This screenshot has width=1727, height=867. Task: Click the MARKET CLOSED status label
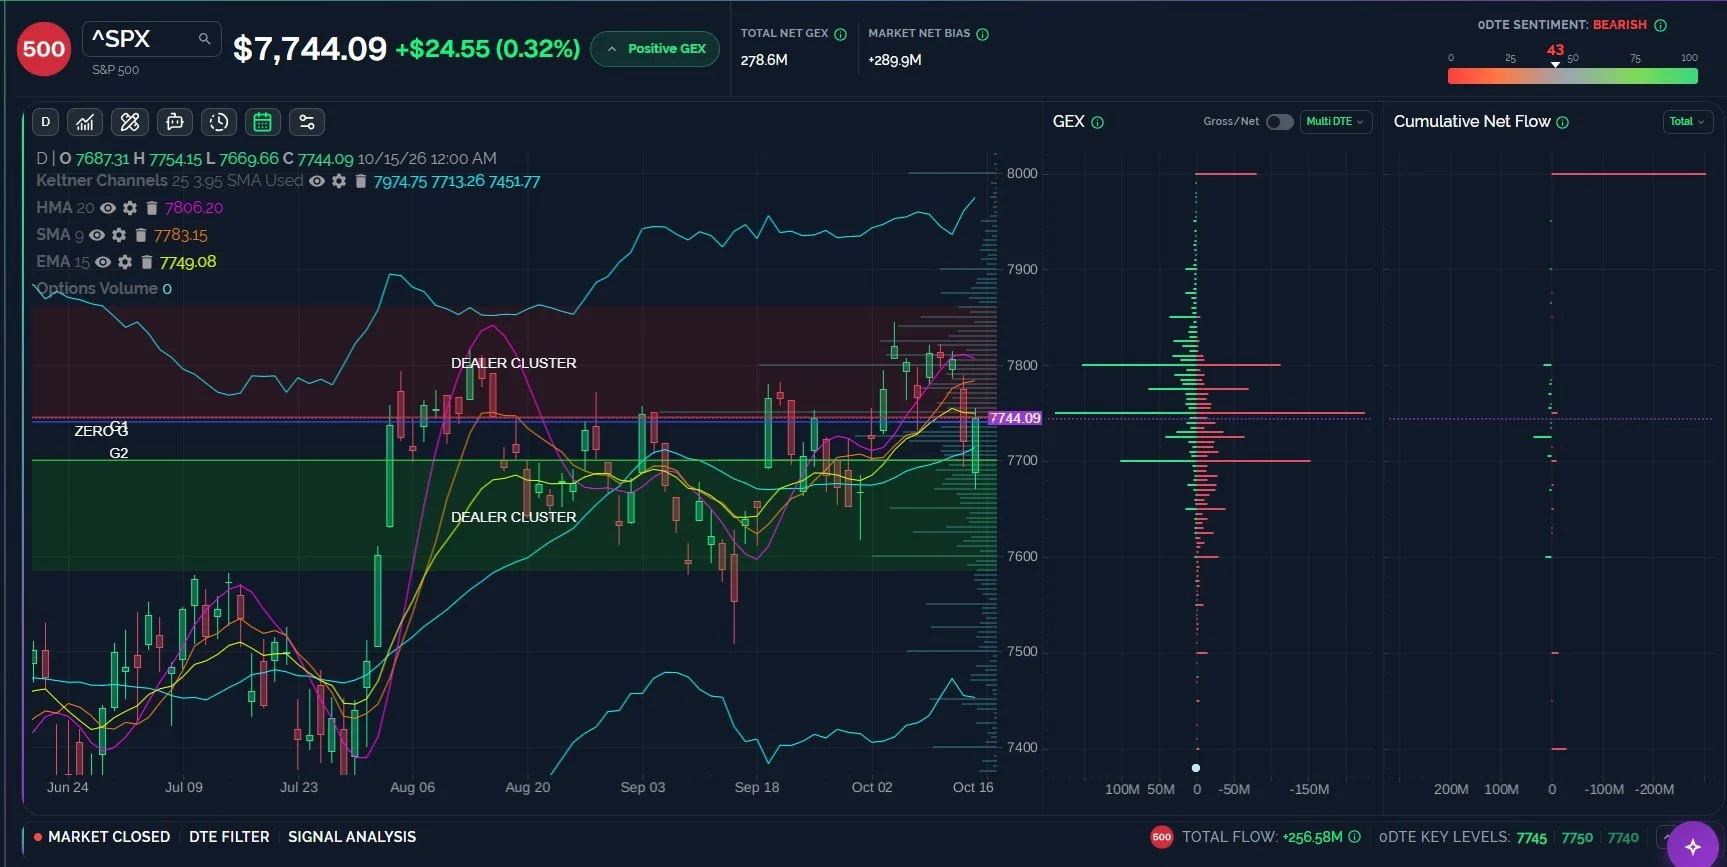tap(109, 837)
